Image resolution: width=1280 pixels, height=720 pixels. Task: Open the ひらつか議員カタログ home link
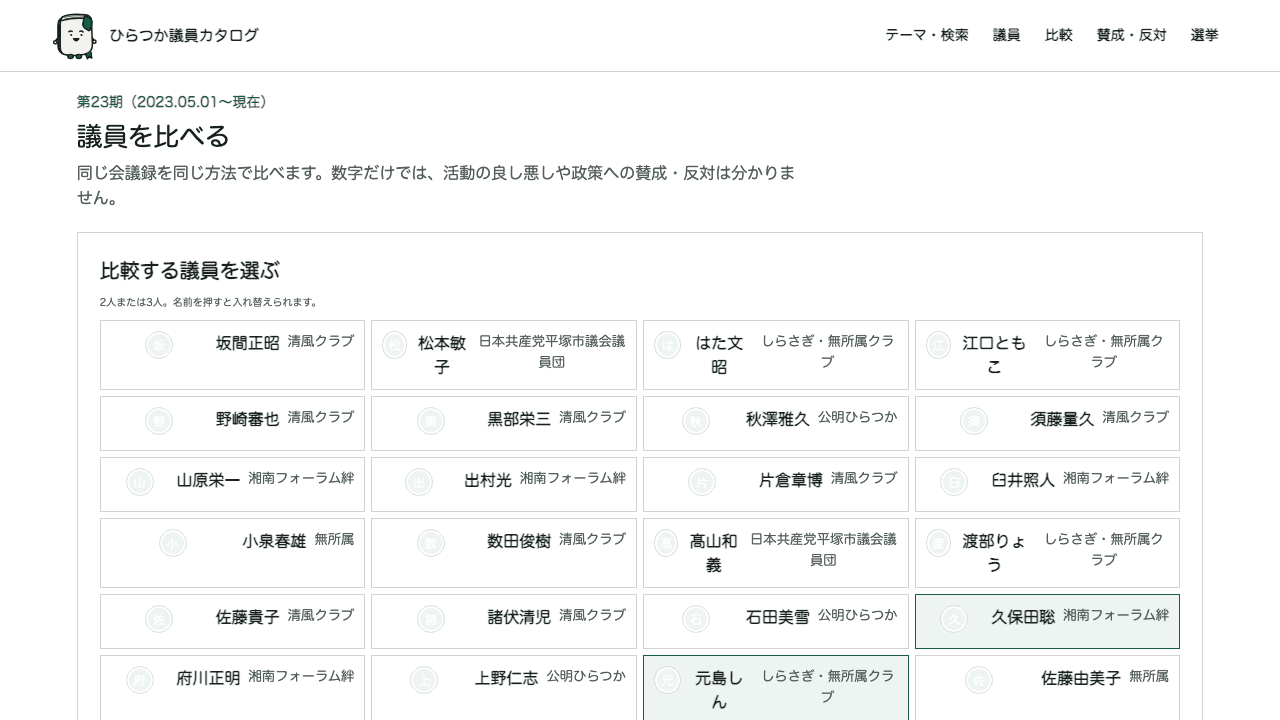[x=156, y=36]
